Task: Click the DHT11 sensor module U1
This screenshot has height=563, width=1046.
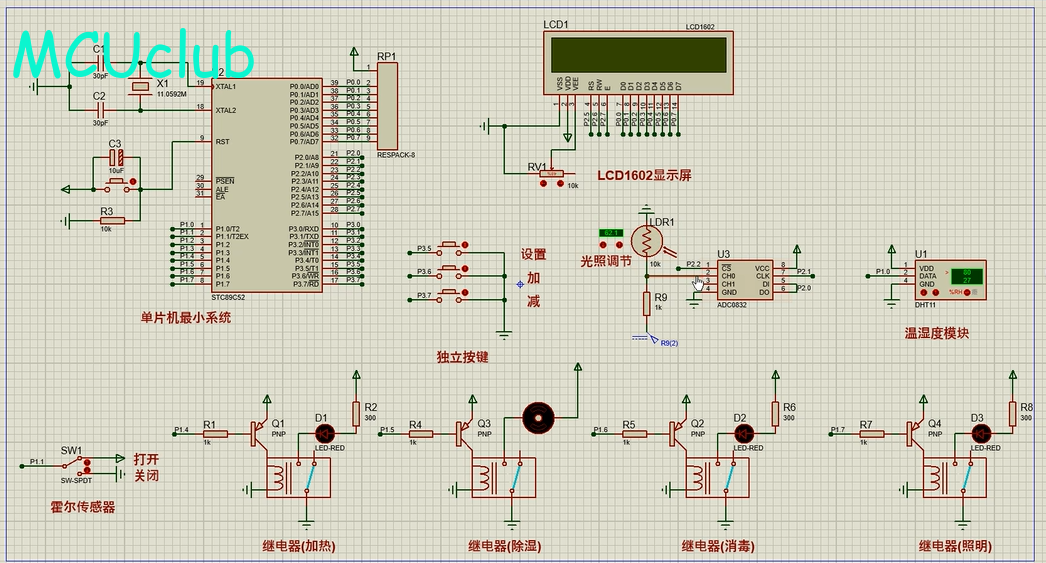Action: [x=946, y=281]
